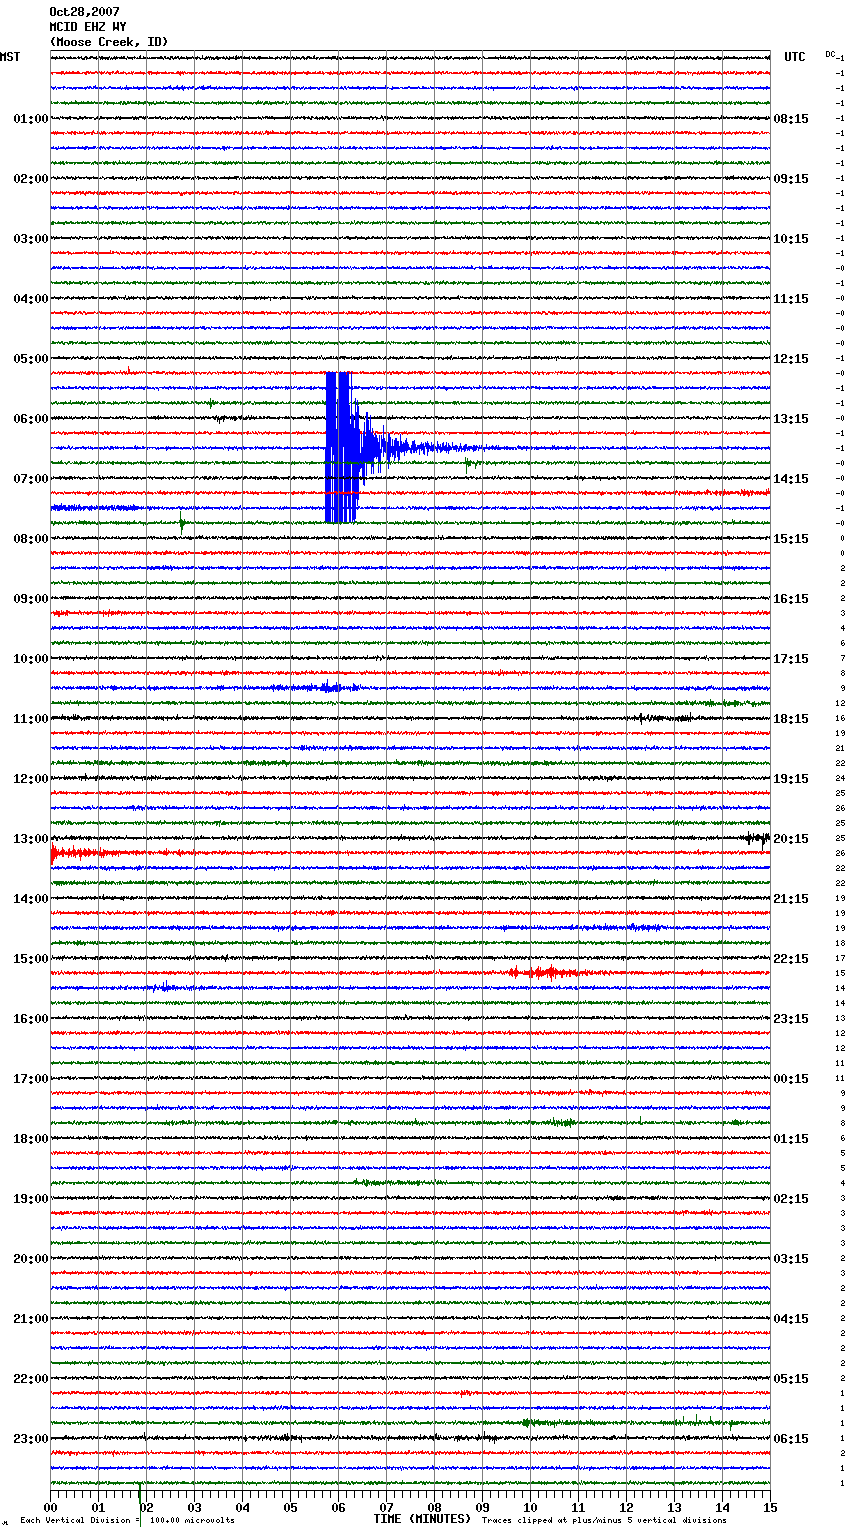Select the 02:00 MST time label
This screenshot has height=1534, width=850.
pyautogui.click(x=30, y=179)
